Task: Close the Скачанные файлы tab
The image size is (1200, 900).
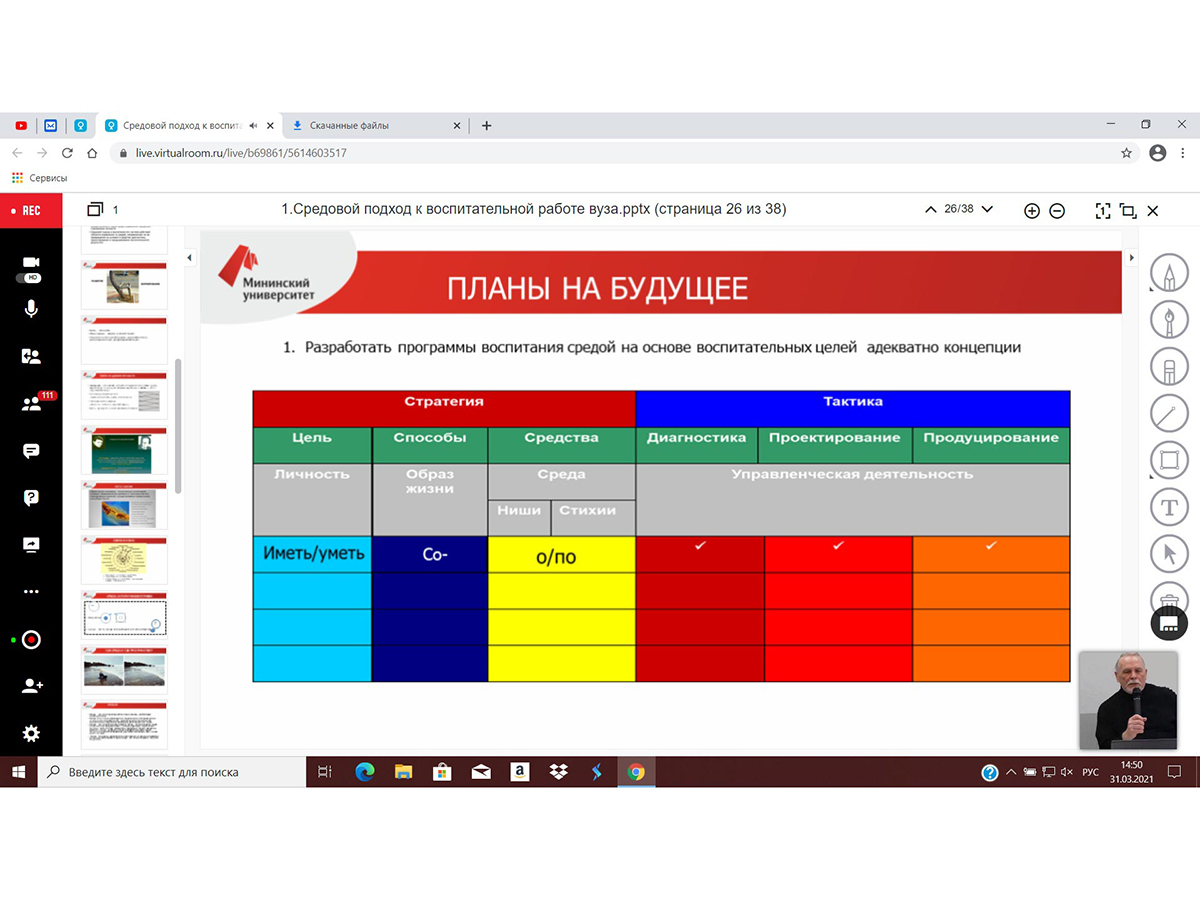Action: (457, 126)
